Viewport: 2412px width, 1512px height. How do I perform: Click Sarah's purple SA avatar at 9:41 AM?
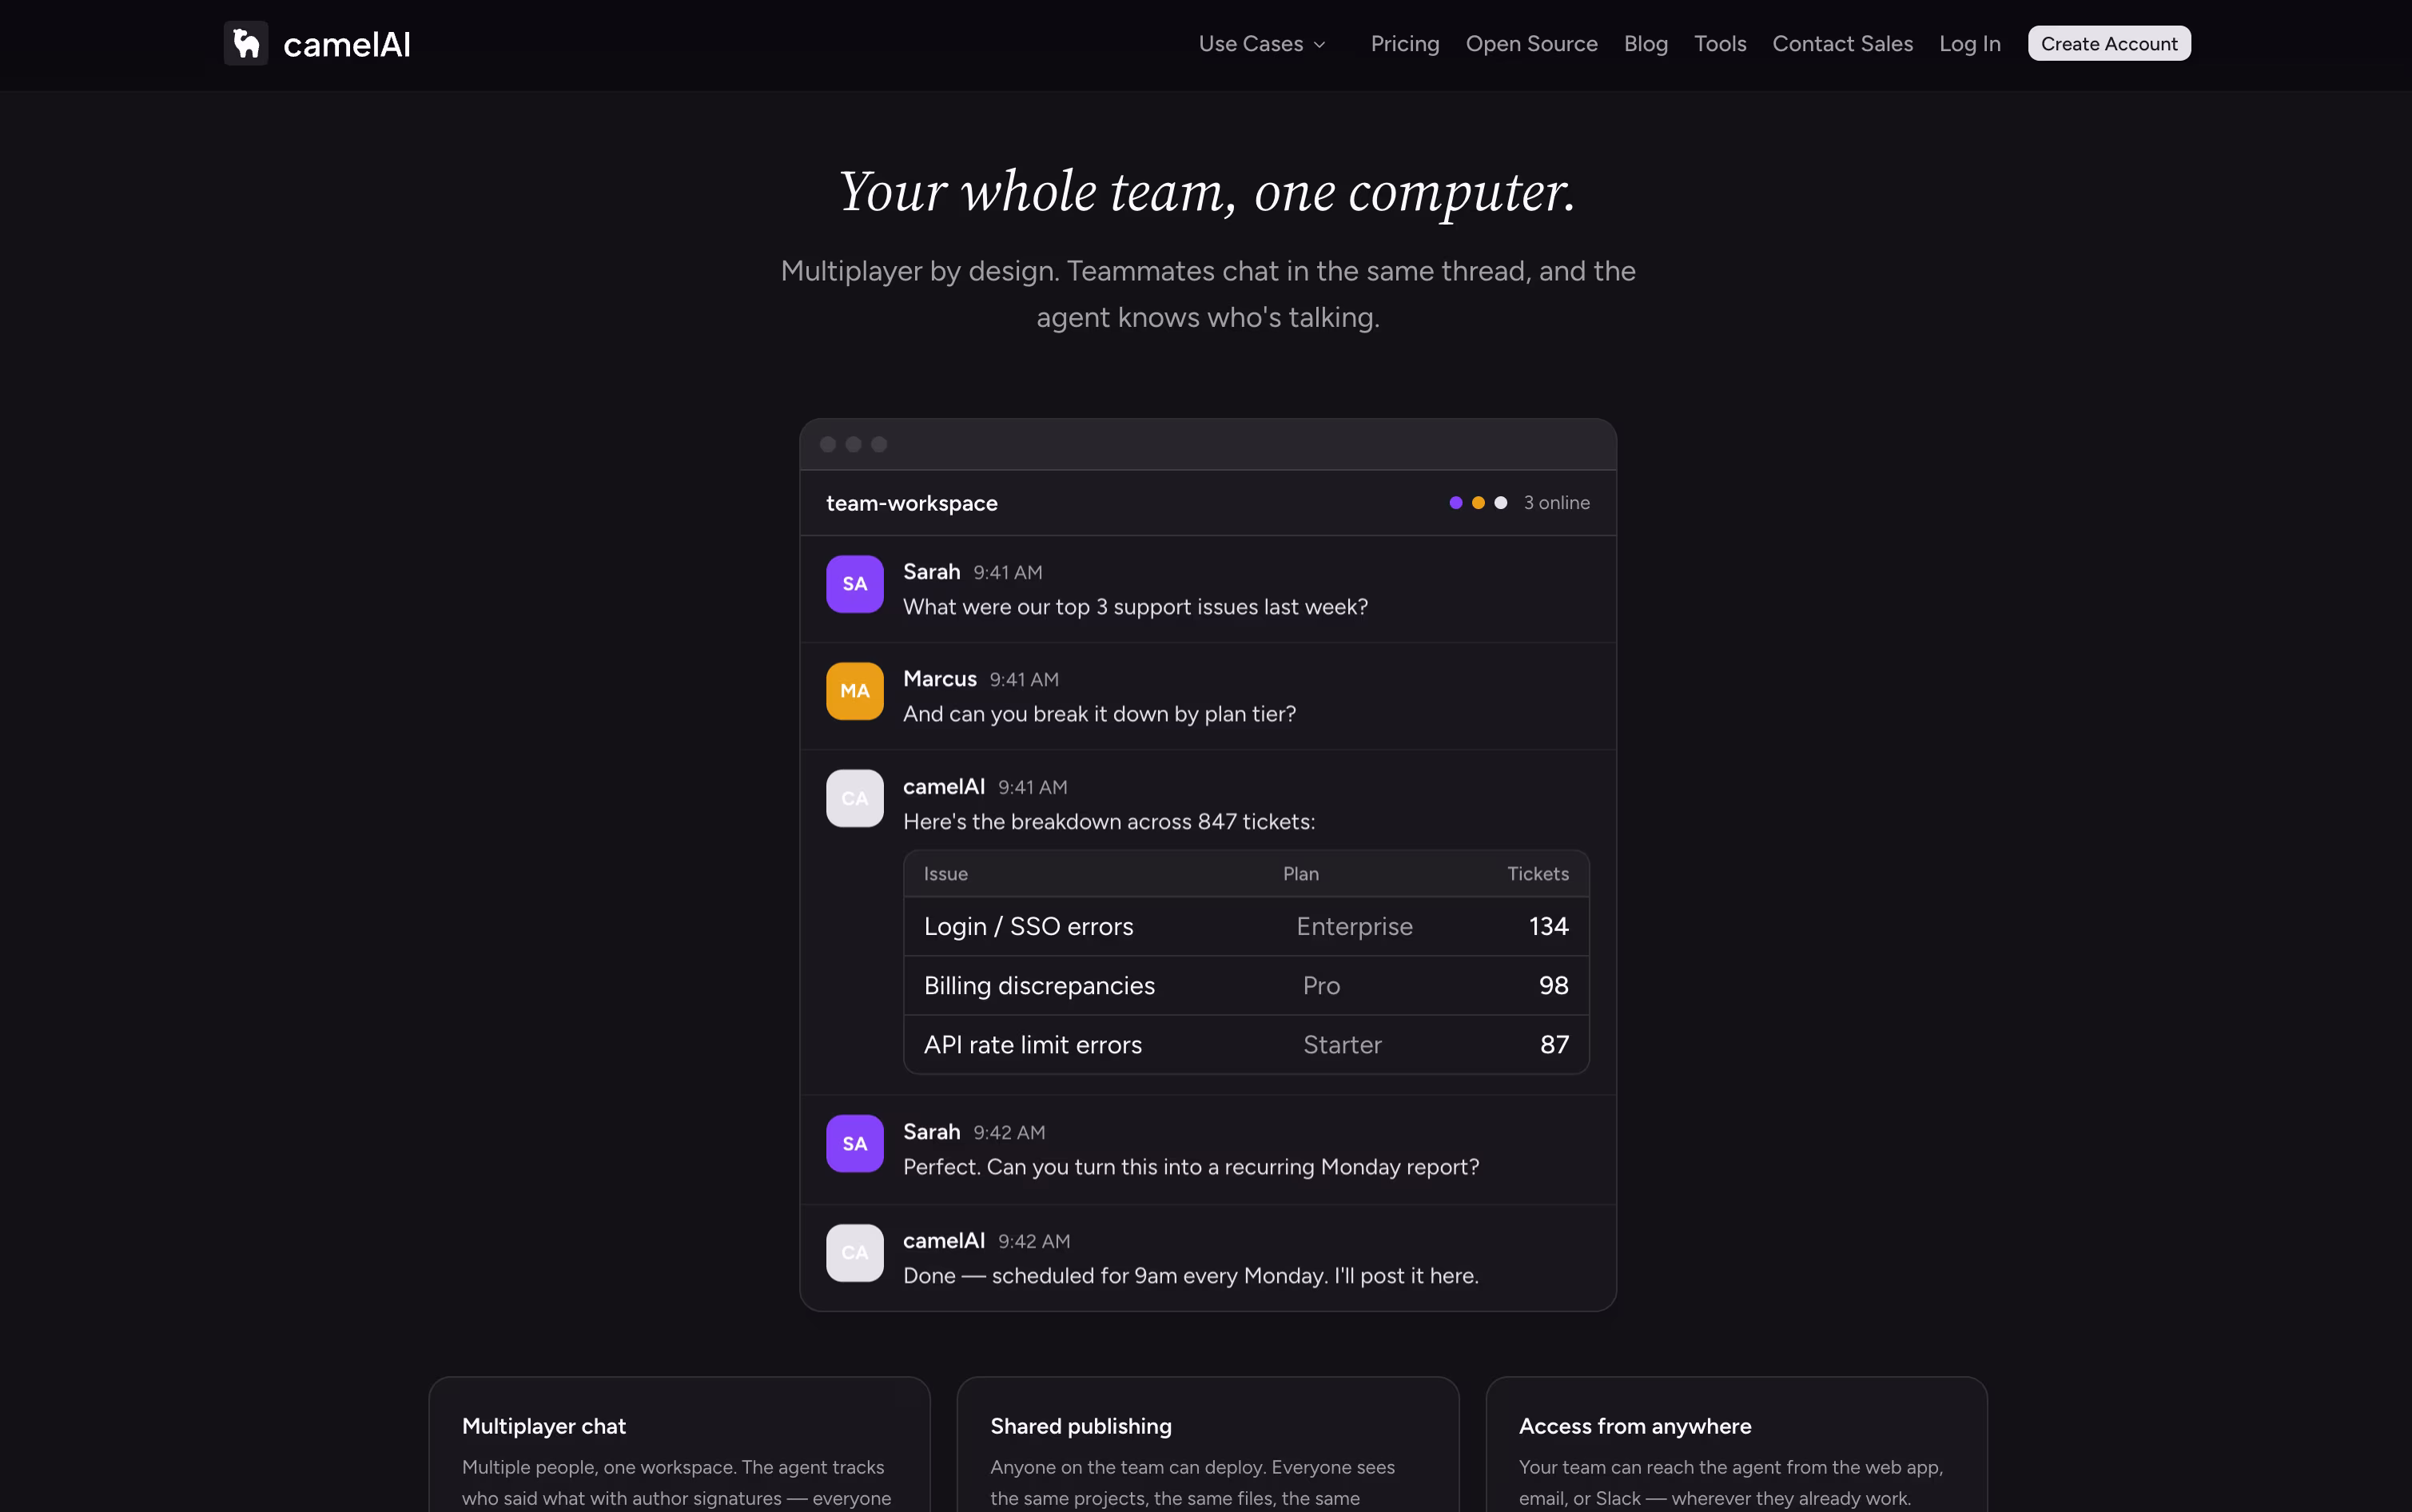click(x=854, y=584)
